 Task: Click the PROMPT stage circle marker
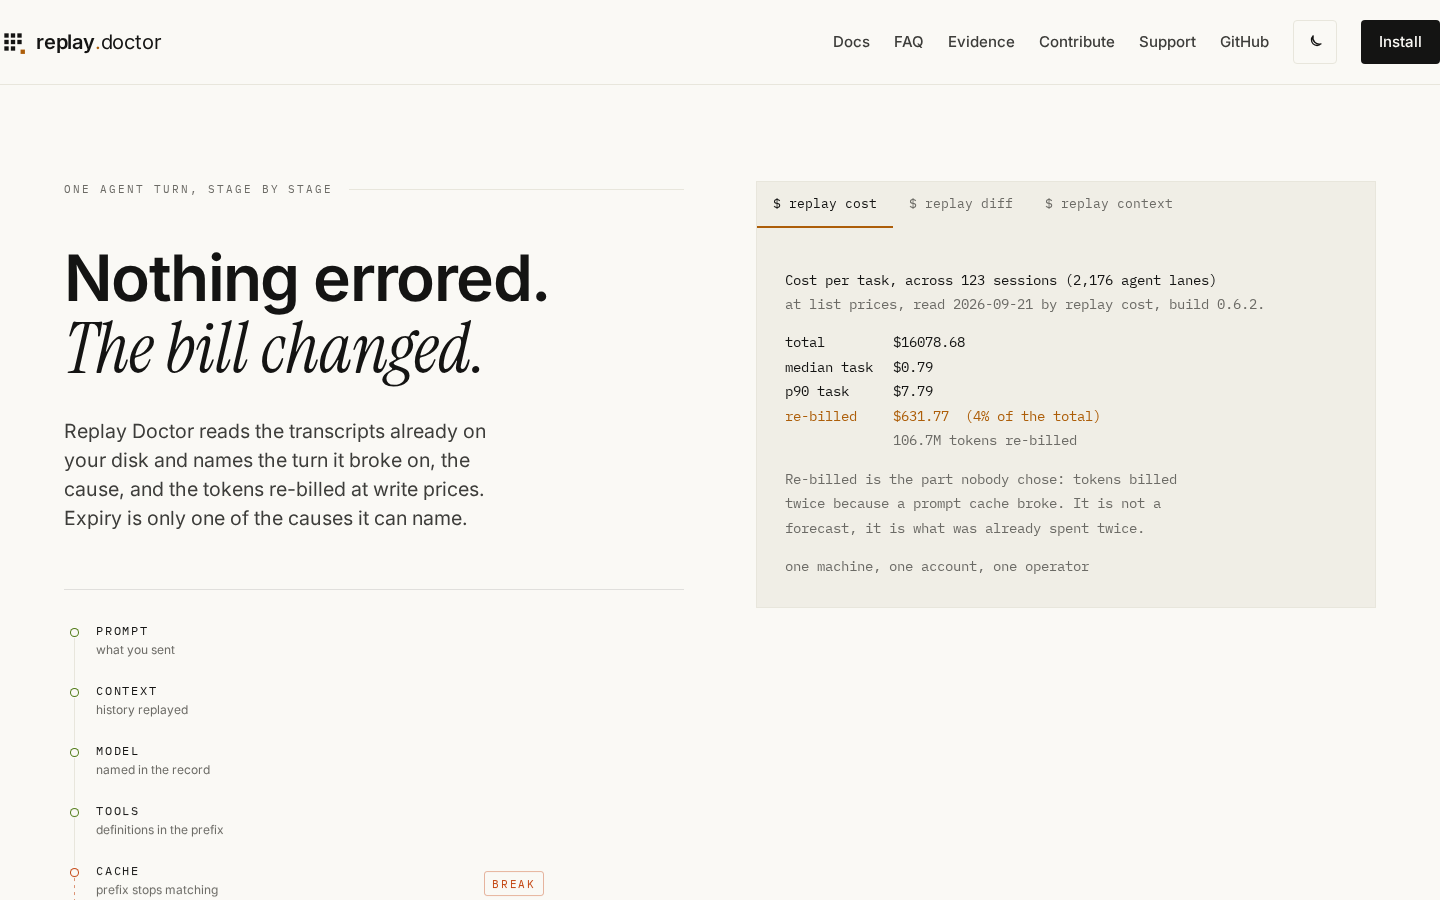click(x=74, y=632)
